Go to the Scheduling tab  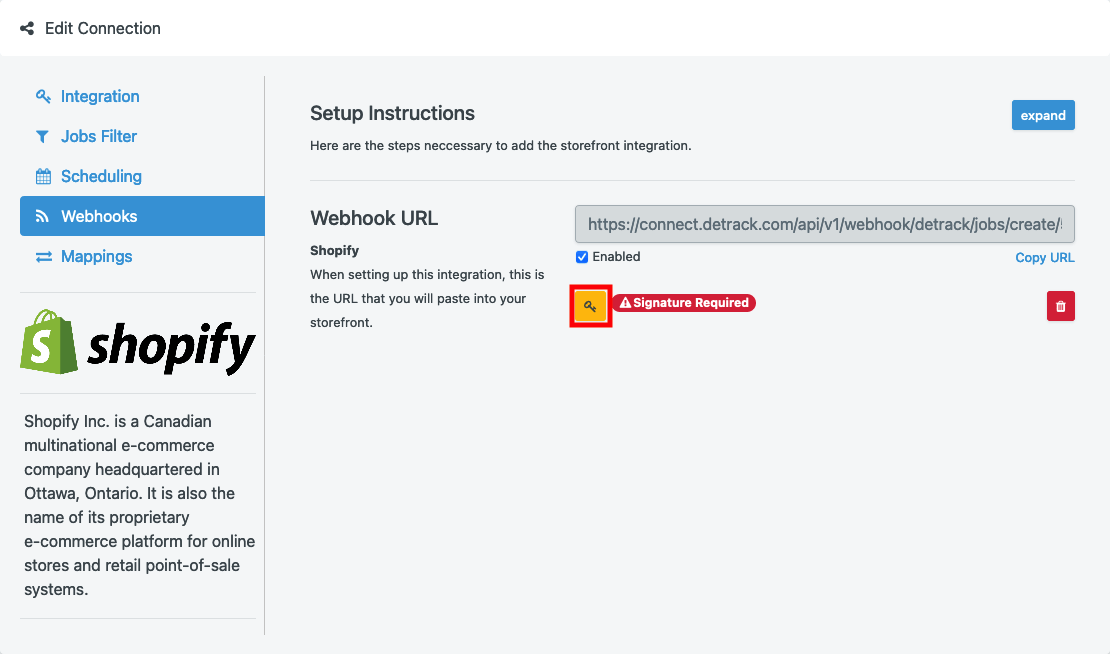pyautogui.click(x=101, y=177)
